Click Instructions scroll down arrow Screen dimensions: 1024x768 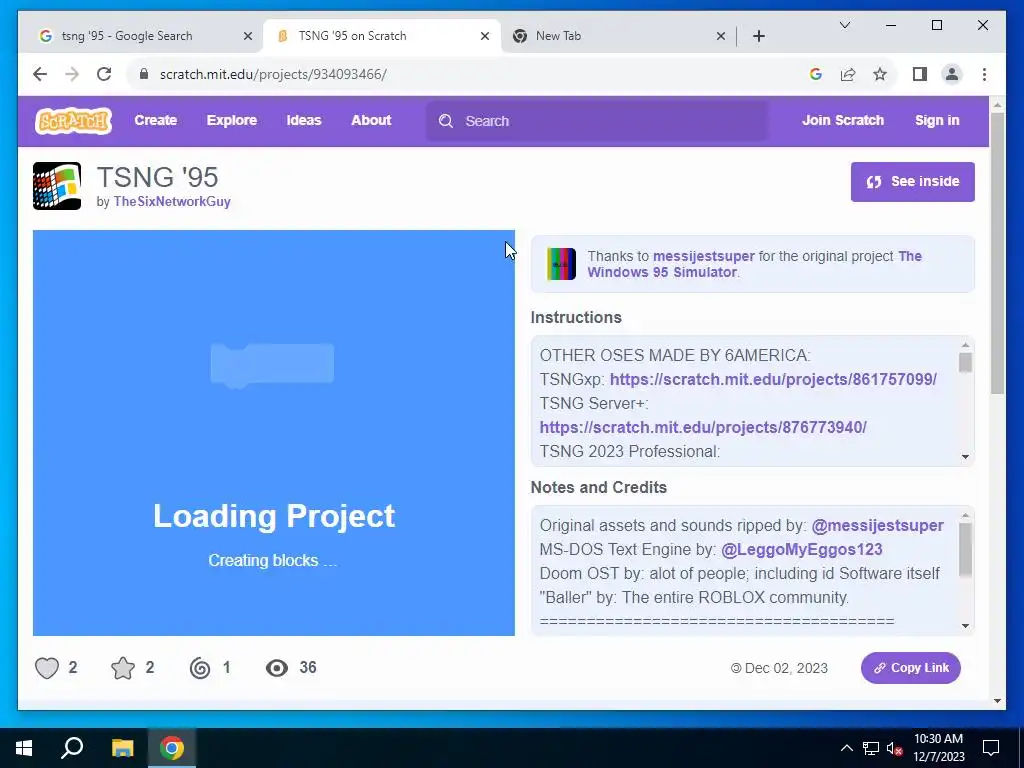pyautogui.click(x=965, y=457)
